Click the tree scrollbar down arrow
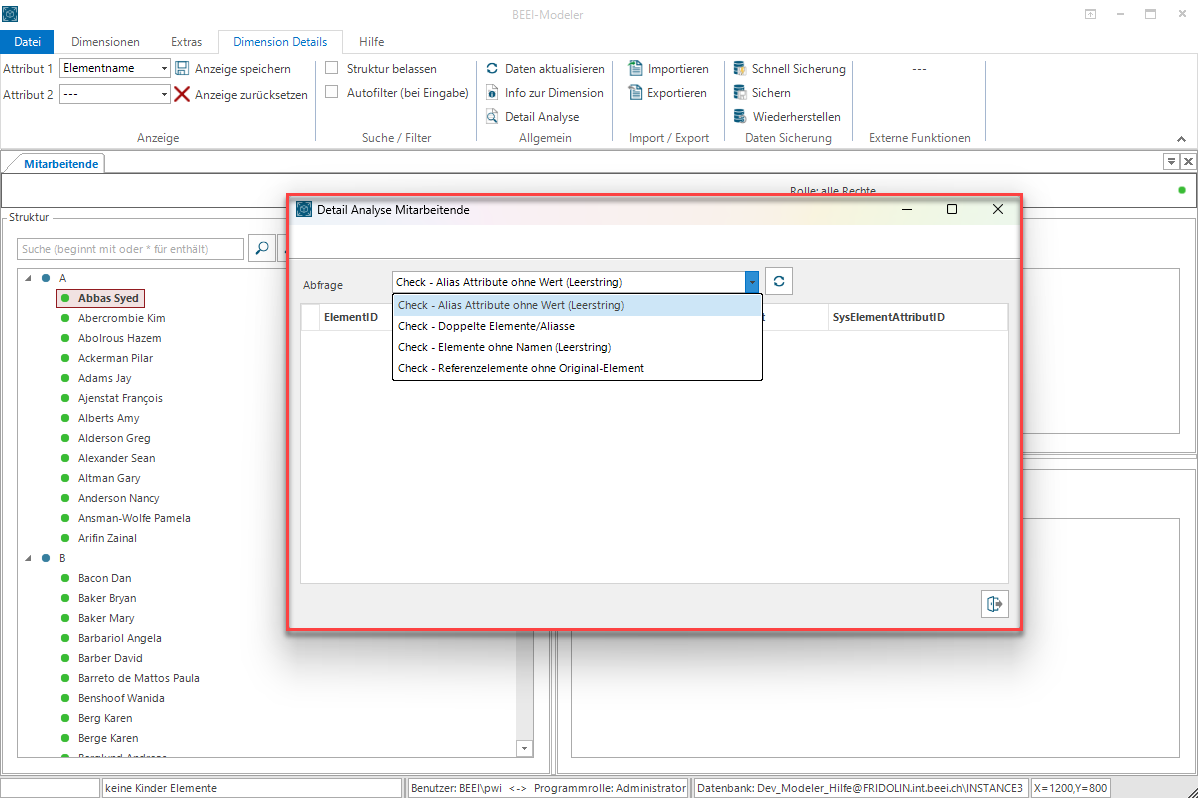This screenshot has height=798, width=1198. click(x=524, y=748)
